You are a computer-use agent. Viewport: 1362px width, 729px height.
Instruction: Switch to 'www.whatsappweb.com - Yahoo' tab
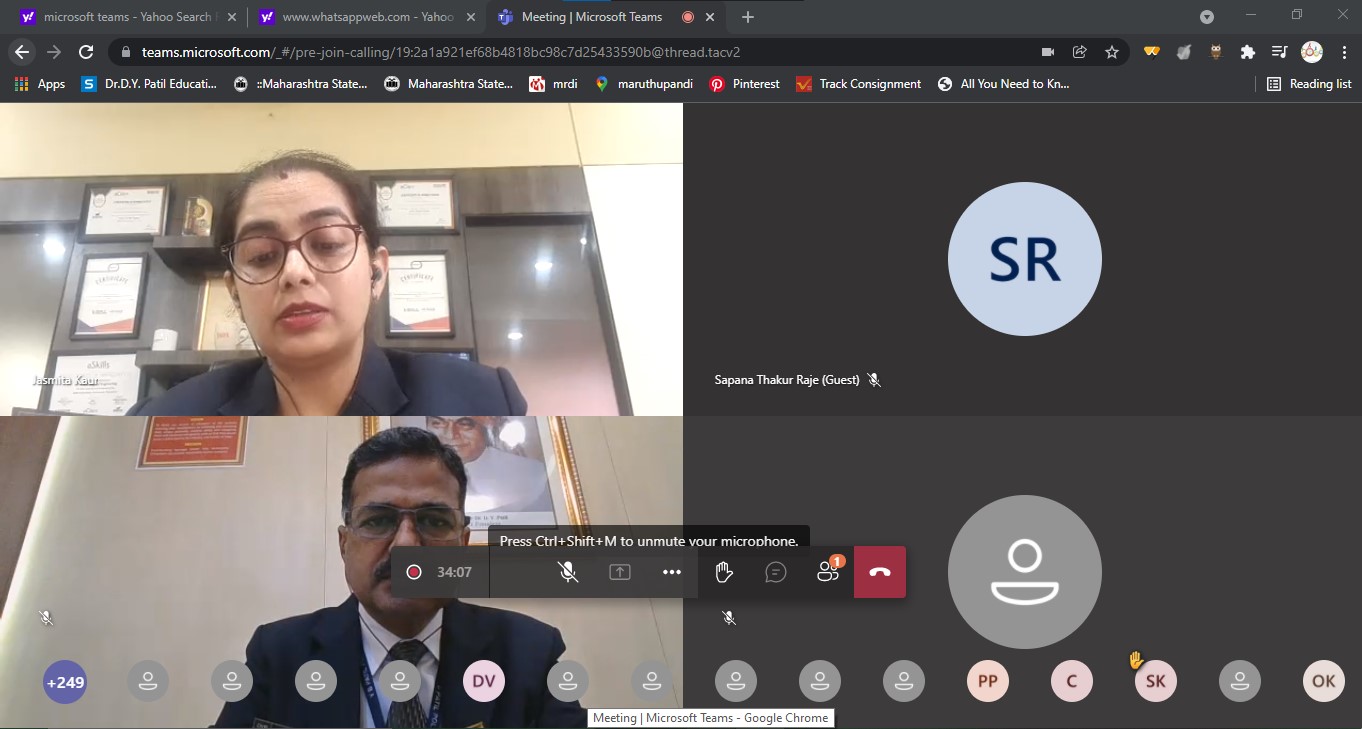click(367, 17)
